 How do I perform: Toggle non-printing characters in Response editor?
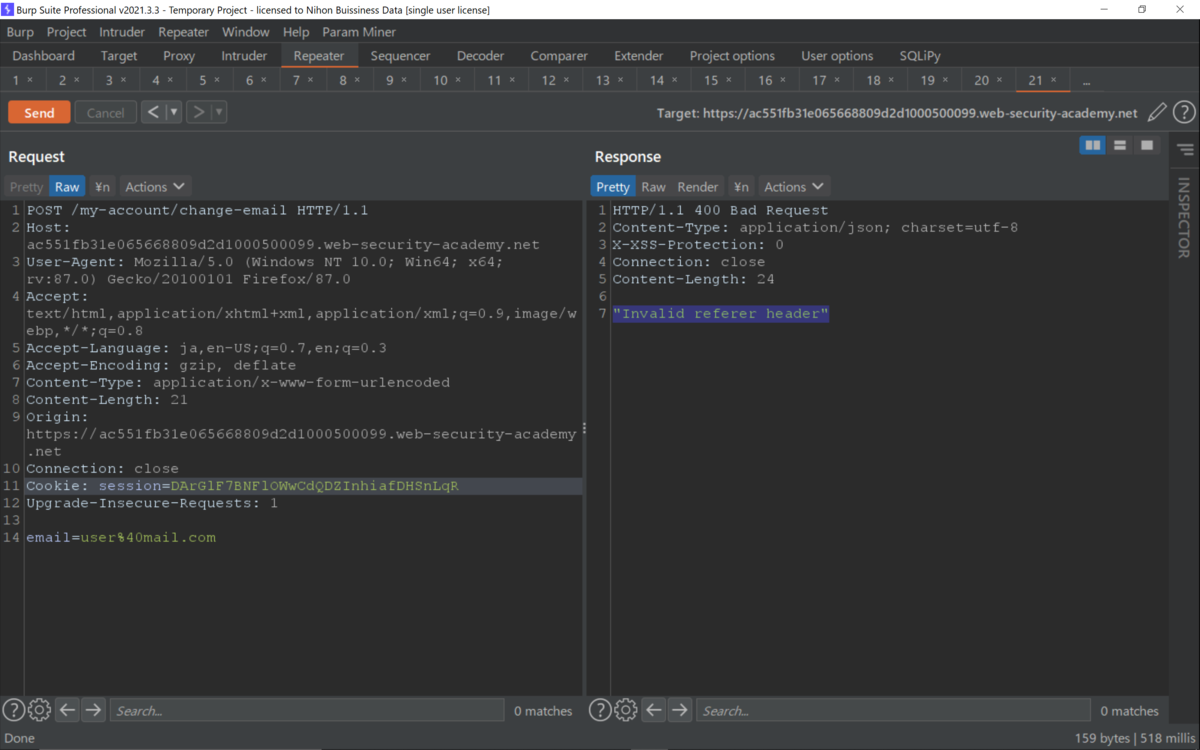point(741,186)
